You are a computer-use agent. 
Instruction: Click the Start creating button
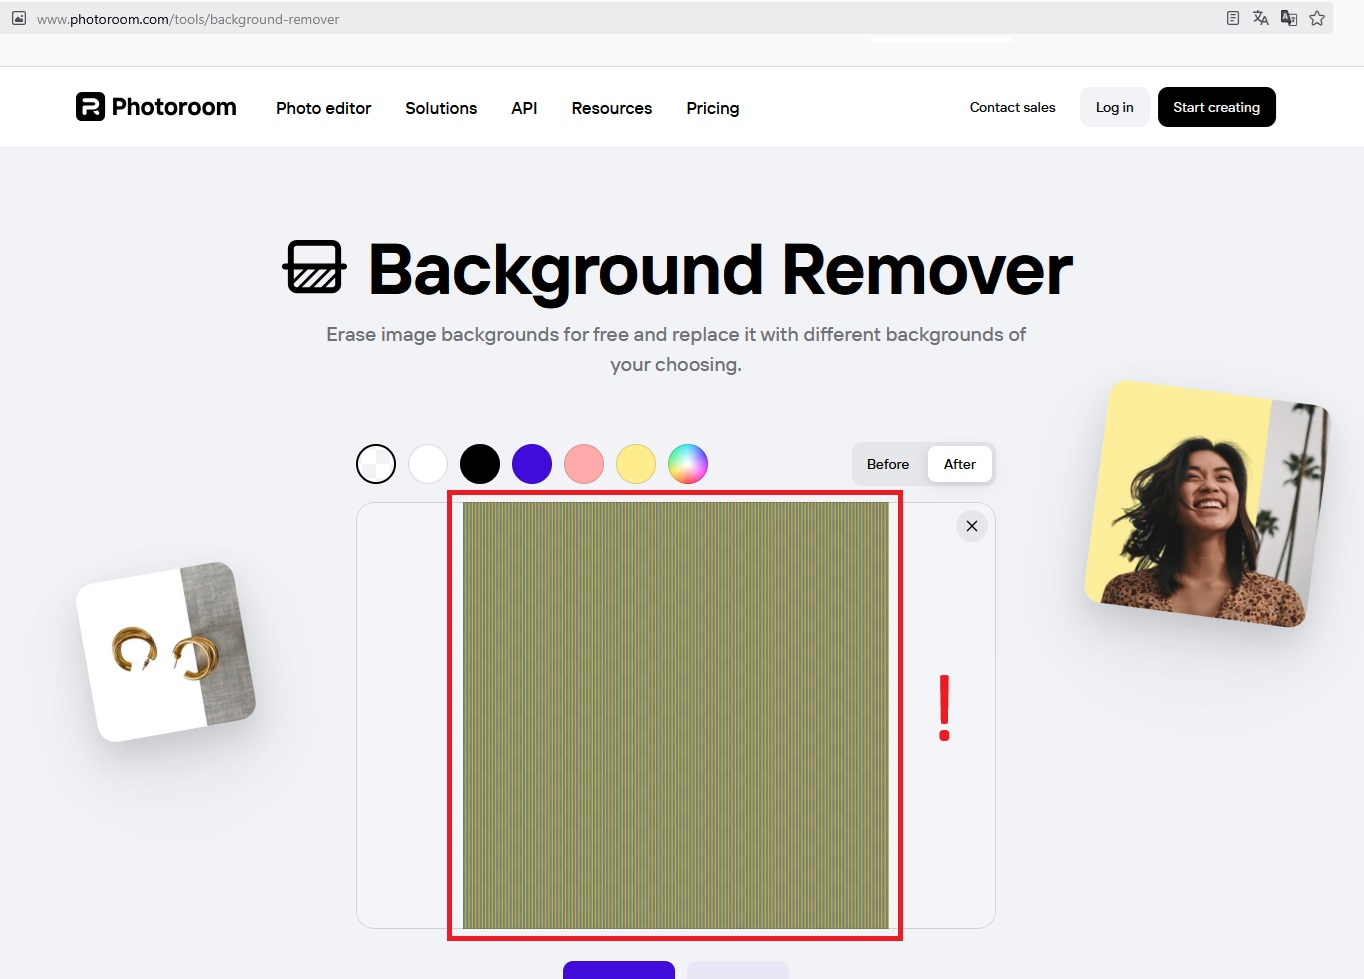[1216, 107]
